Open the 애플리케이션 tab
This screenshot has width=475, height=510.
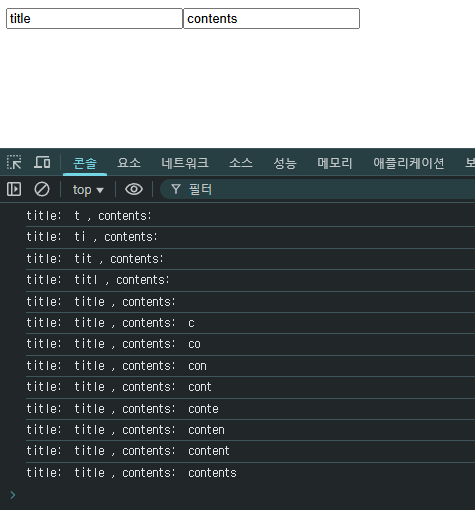tap(409, 163)
